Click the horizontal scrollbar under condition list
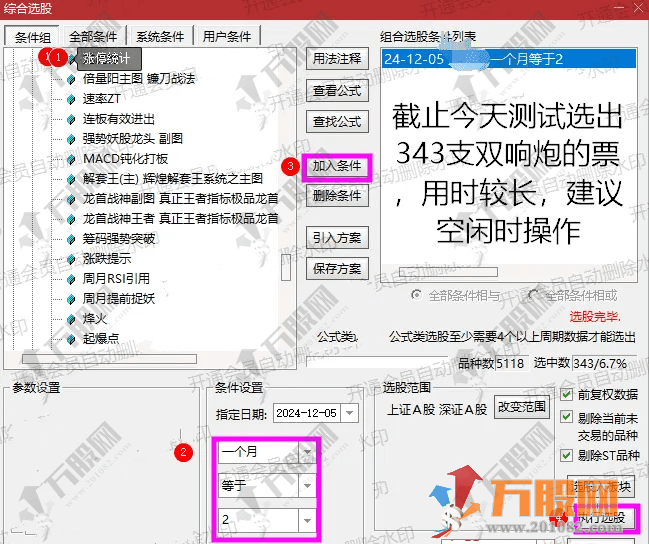 (448, 272)
